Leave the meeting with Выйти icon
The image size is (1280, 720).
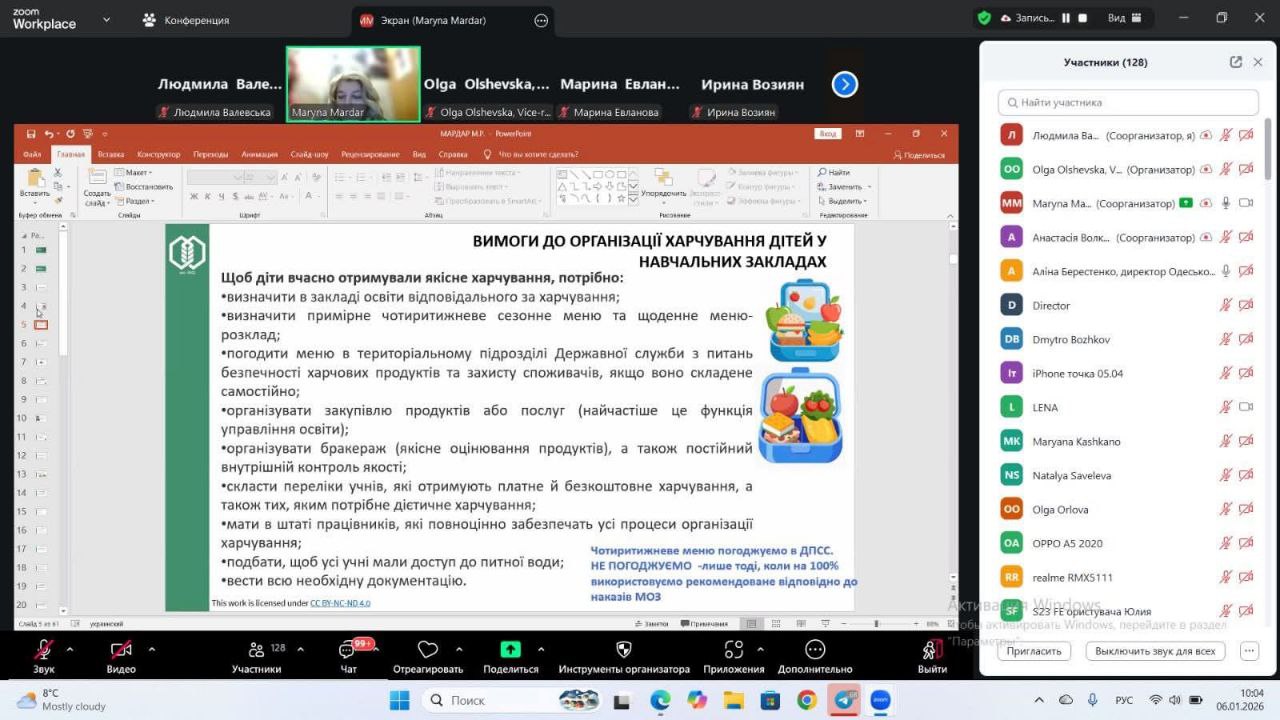click(932, 650)
